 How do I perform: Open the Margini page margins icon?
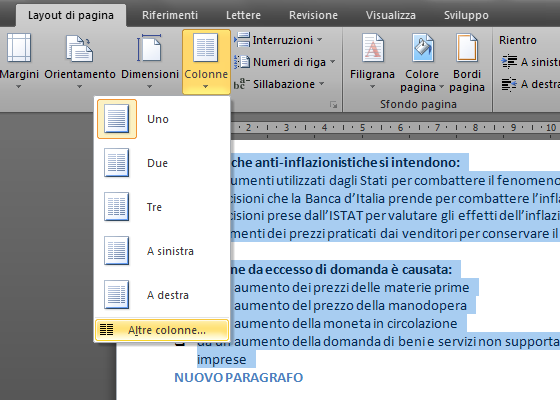pyautogui.click(x=19, y=48)
